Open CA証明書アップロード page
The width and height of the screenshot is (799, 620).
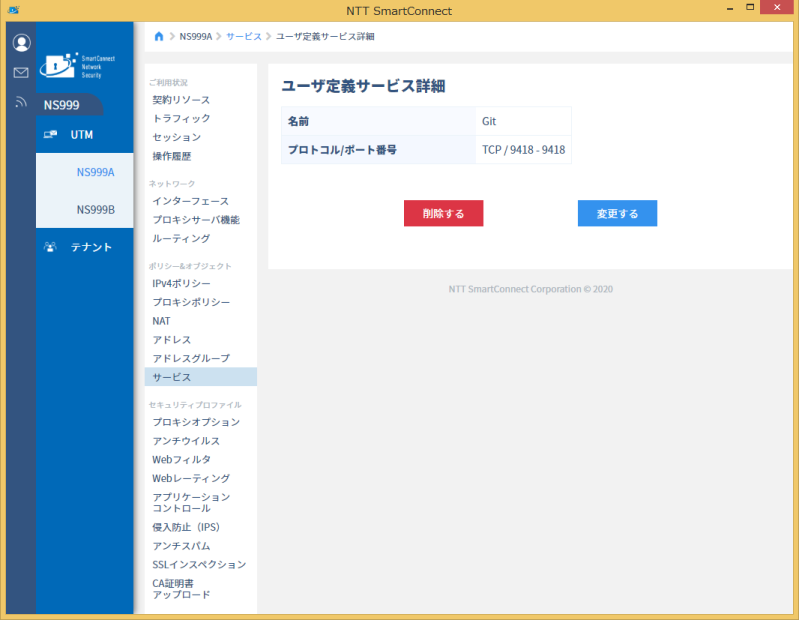pos(181,589)
